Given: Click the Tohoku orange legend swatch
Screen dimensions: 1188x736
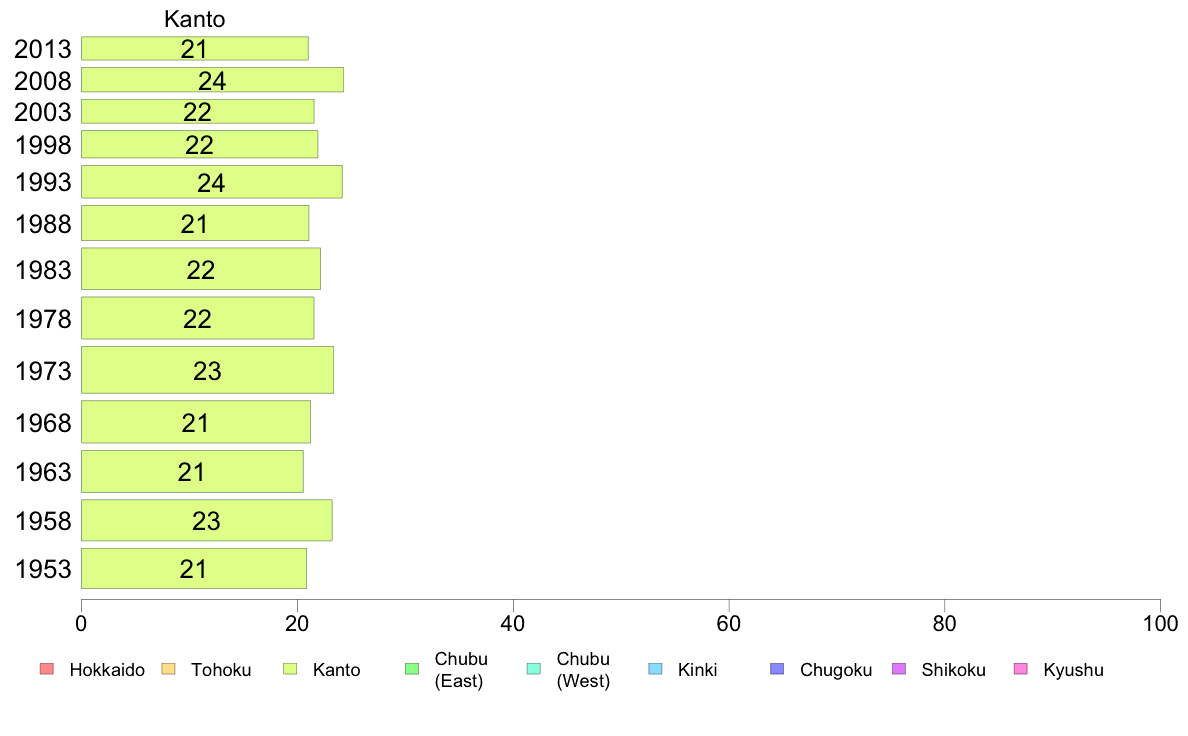Looking at the screenshot, I should pyautogui.click(x=168, y=669).
